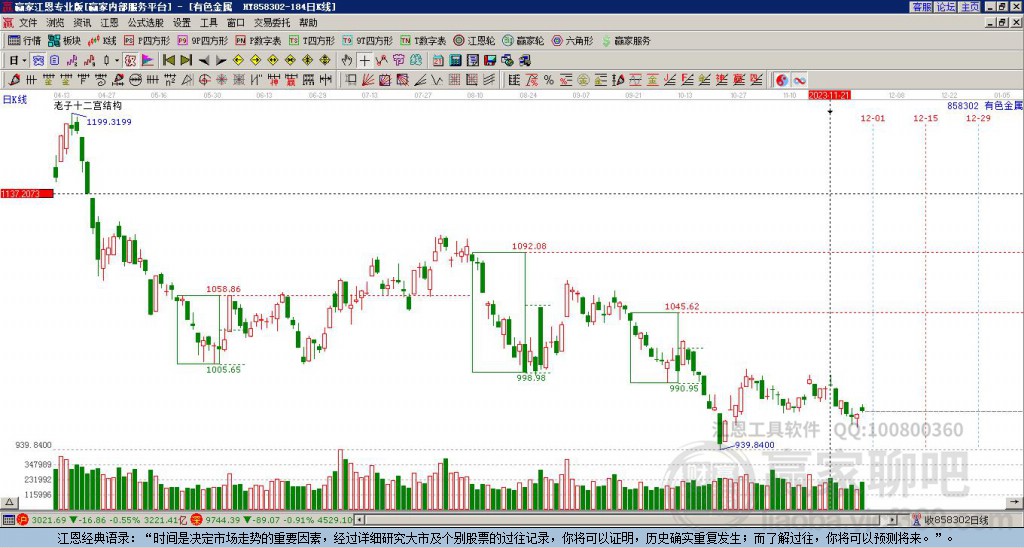Click the 2023-11-21 date marker

(x=829, y=95)
